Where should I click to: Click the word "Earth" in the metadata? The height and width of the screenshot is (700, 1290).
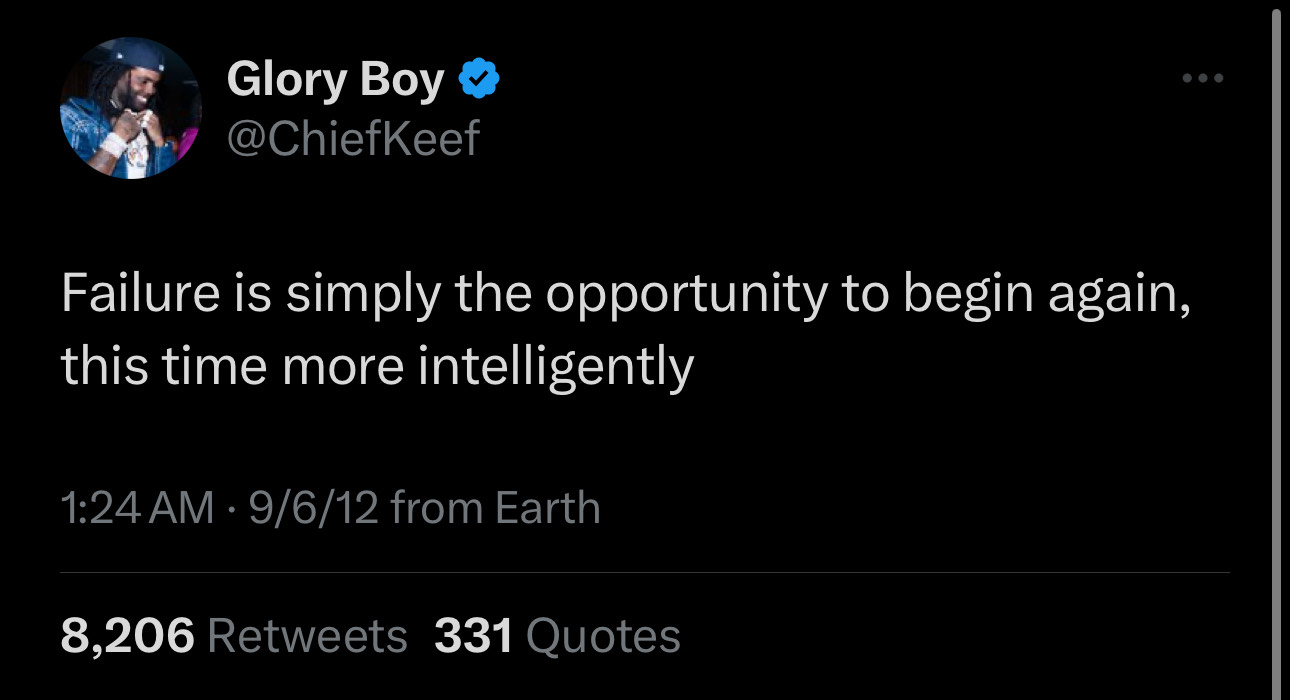point(548,508)
